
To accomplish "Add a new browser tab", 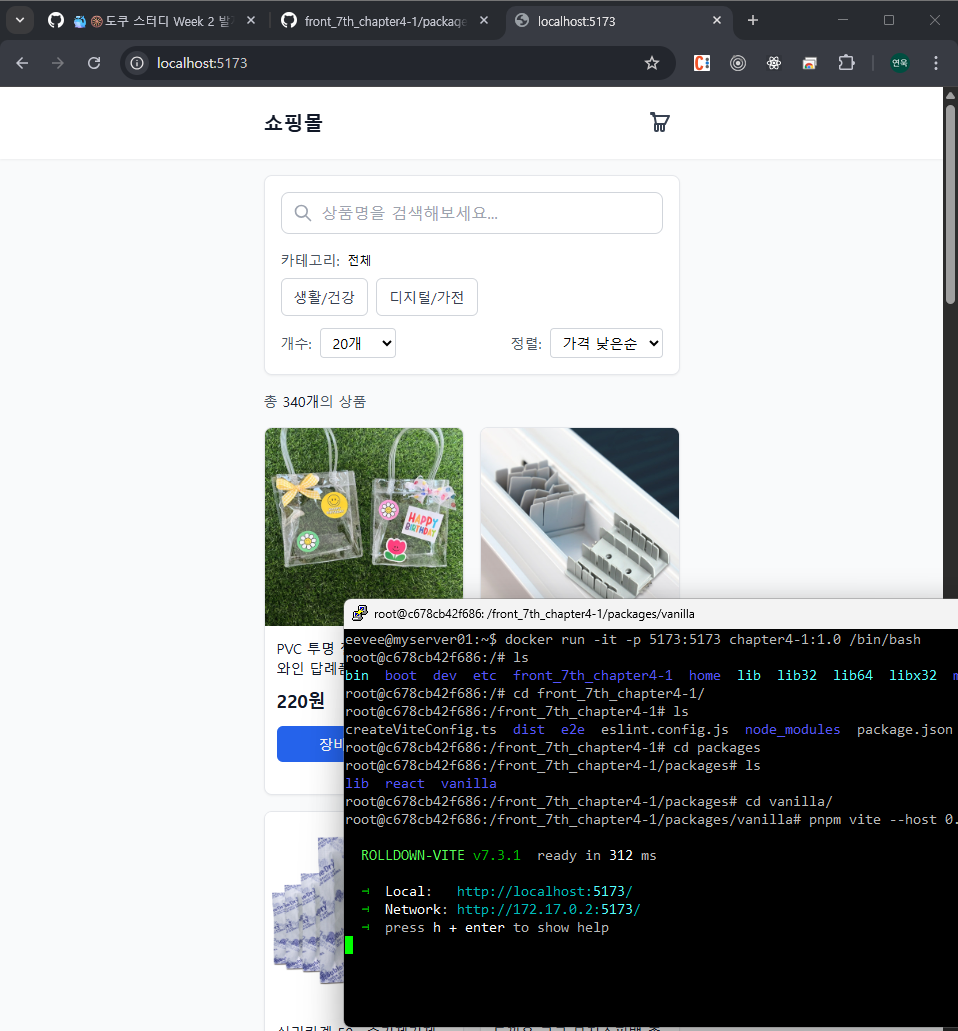I will tap(753, 20).
